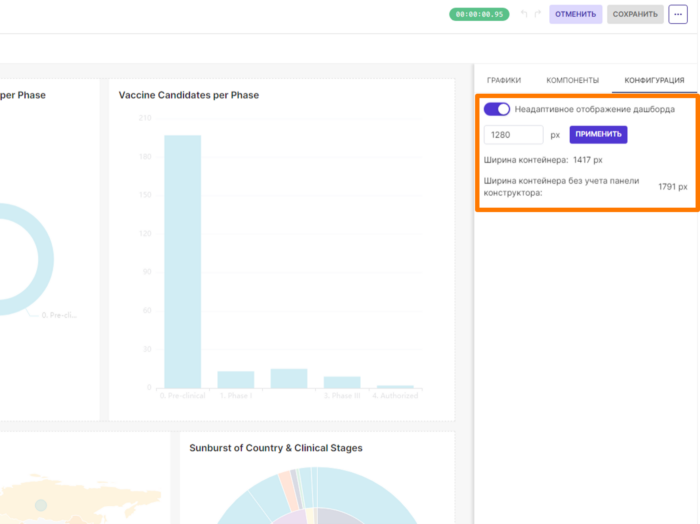Toggle Неадаптивное отображение дашборда switch
The width and height of the screenshot is (700, 524).
tap(496, 109)
